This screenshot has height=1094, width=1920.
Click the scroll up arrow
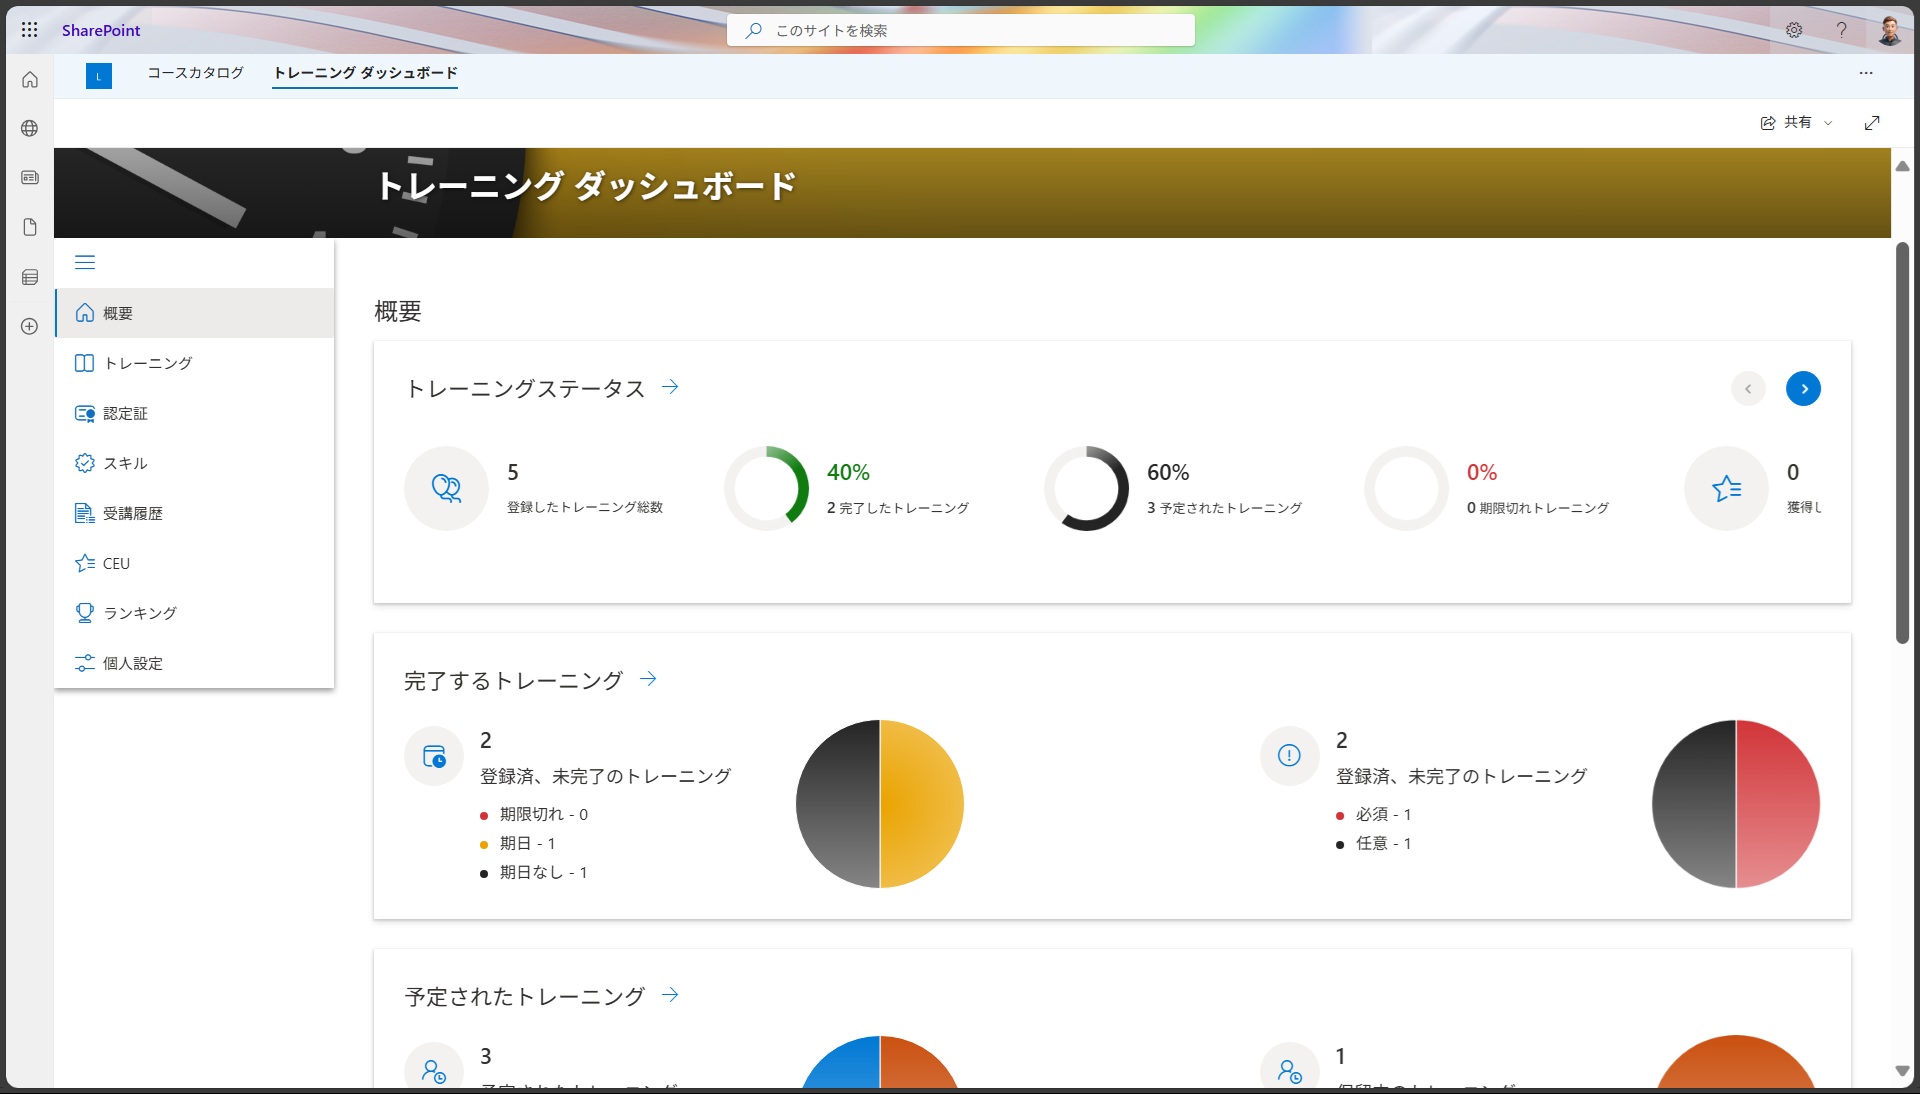pos(1902,166)
